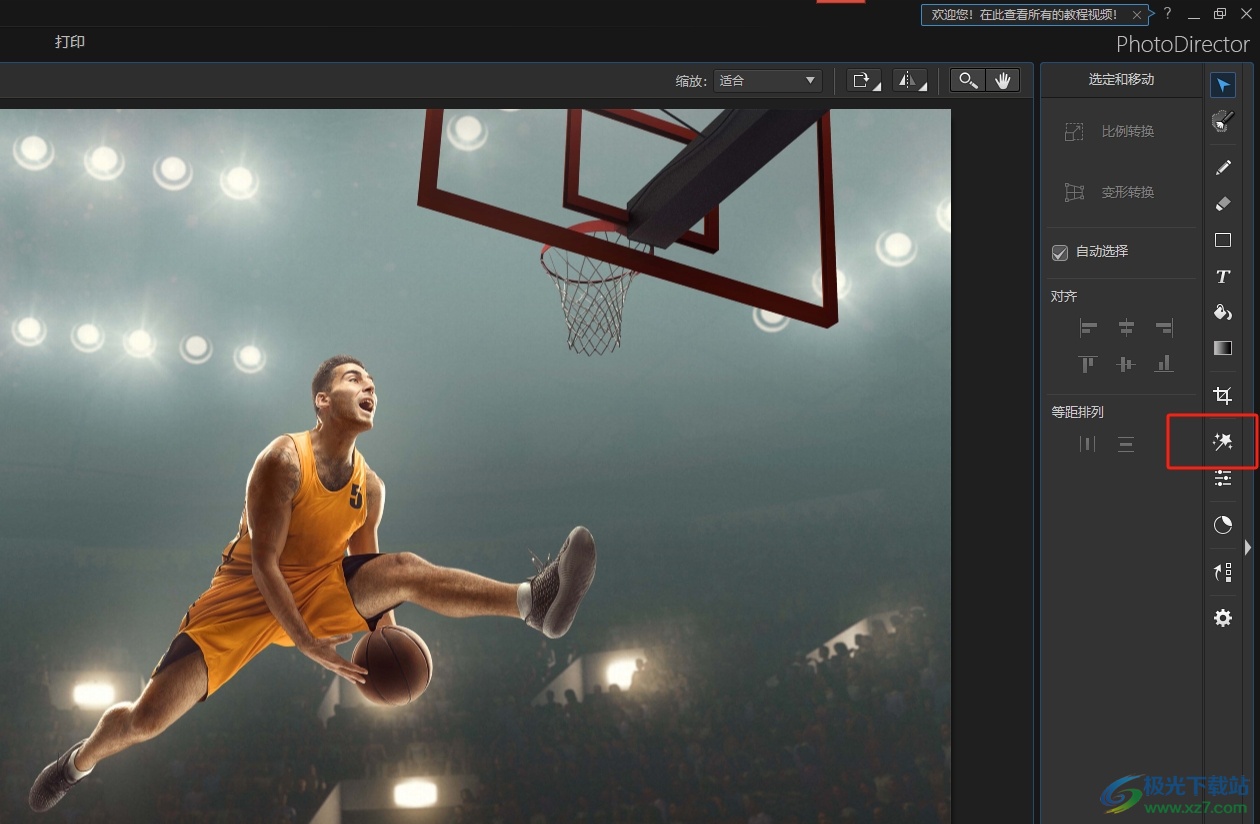Select the arrow Select and Move tool
Image resolution: width=1260 pixels, height=824 pixels.
click(1222, 85)
